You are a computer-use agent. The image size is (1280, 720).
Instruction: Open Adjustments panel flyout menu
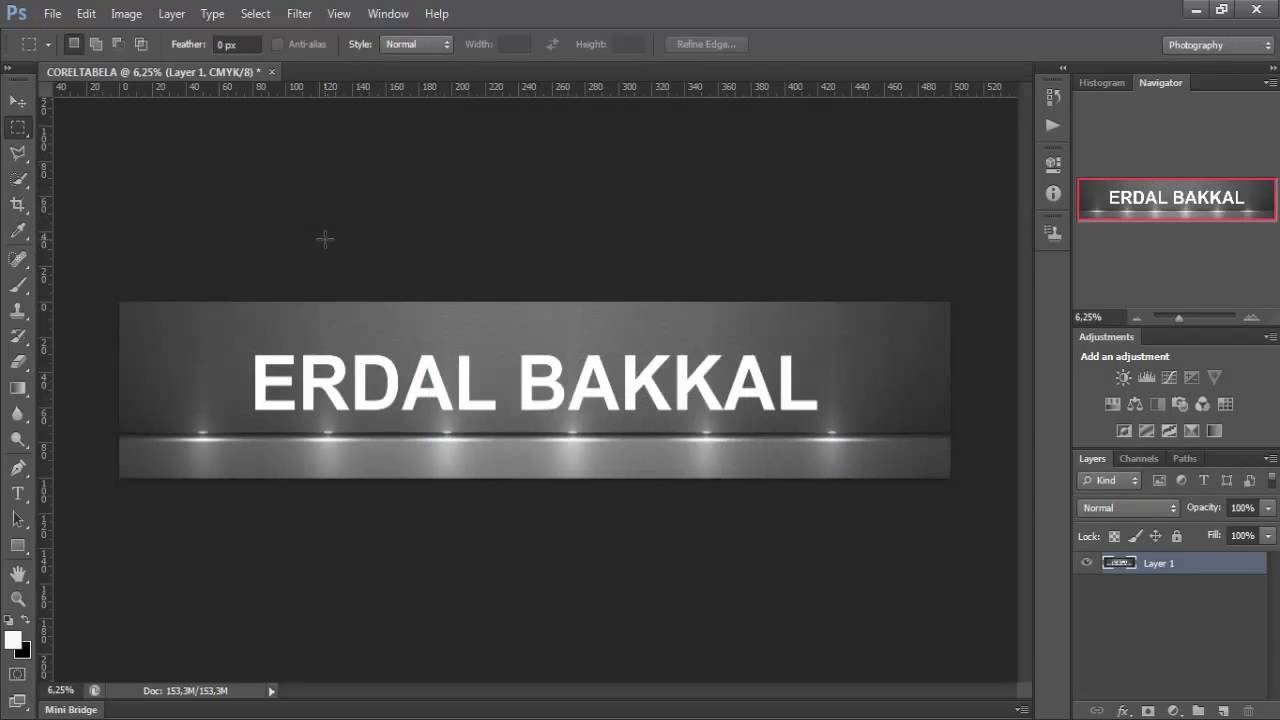[1270, 337]
